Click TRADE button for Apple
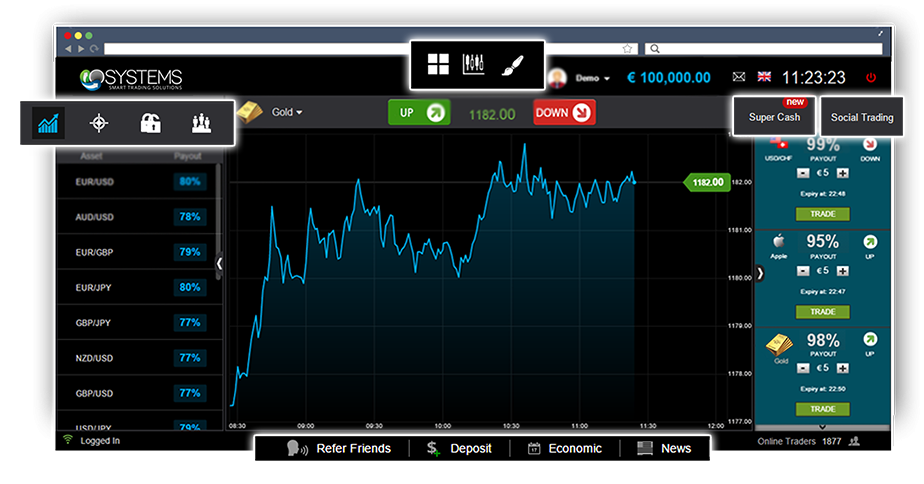Screen dimensions: 924x484 pyautogui.click(x=822, y=312)
